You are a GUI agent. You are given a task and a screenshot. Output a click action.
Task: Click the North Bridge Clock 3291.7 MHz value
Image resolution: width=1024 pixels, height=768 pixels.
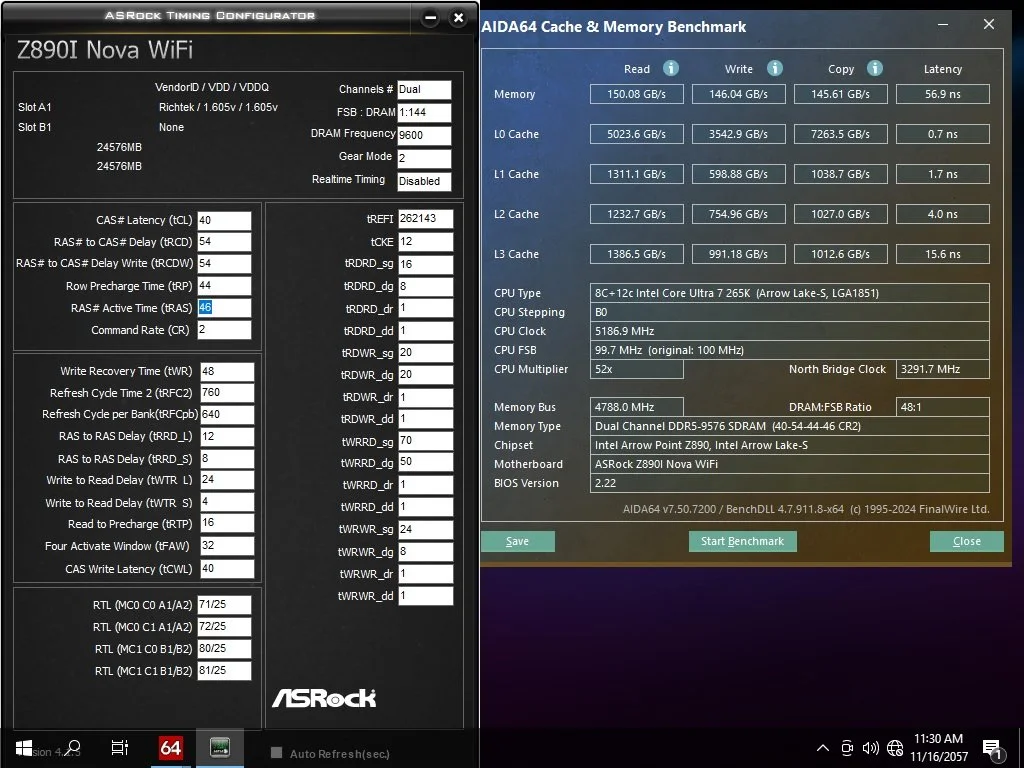942,369
